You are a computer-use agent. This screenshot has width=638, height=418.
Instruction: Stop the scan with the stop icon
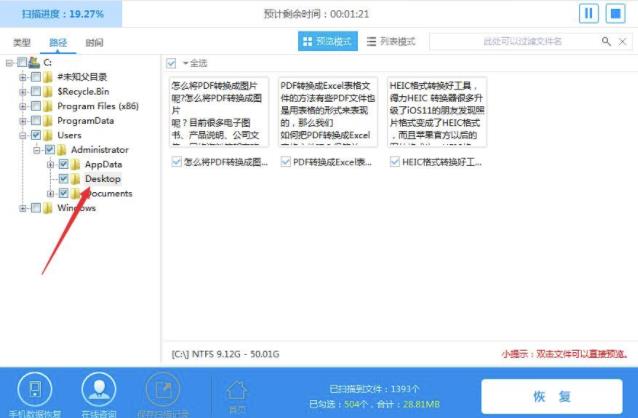coord(616,14)
